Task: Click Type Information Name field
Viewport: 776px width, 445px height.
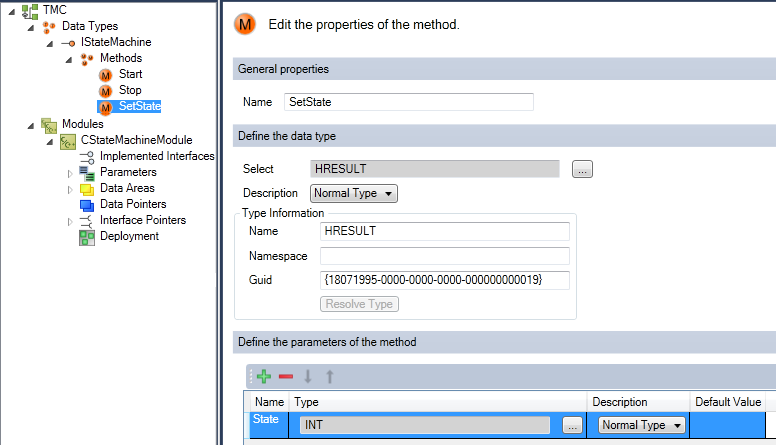Action: [445, 231]
